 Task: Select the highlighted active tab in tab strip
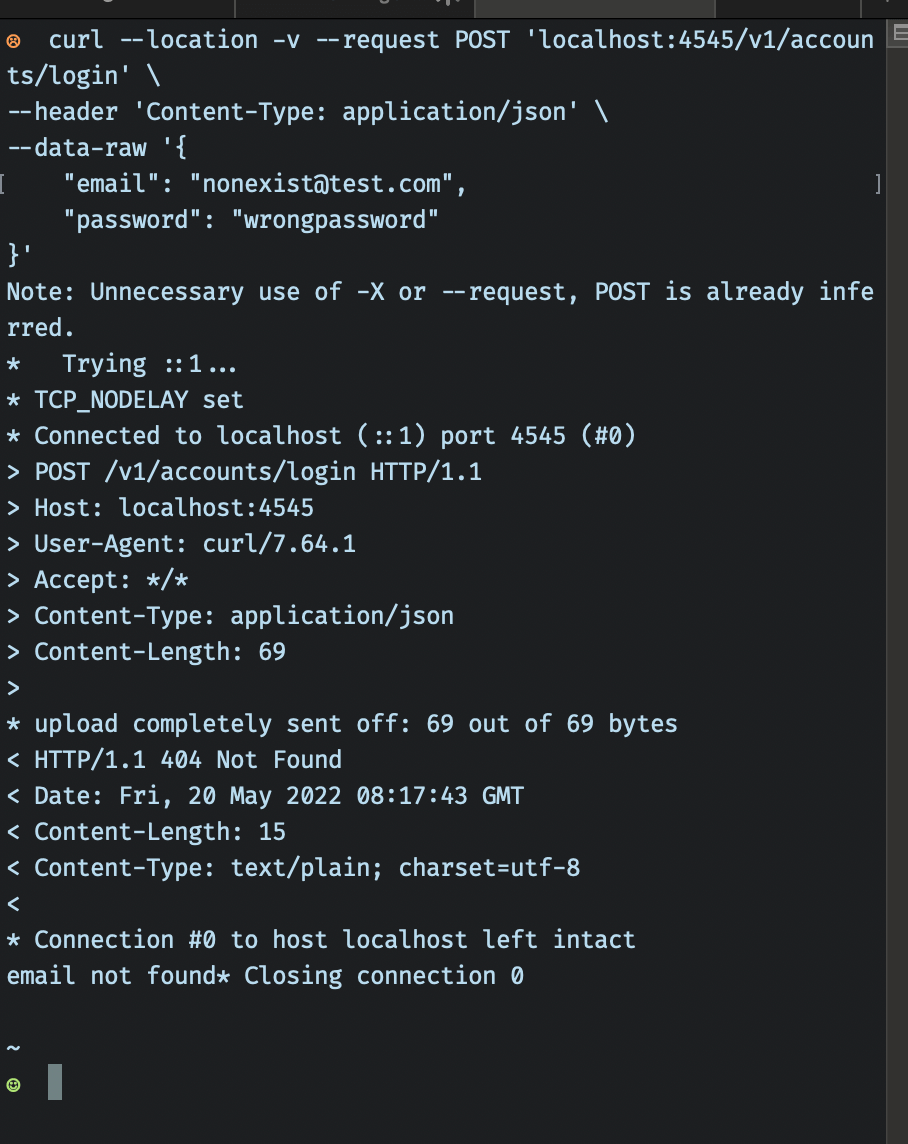[x=594, y=8]
